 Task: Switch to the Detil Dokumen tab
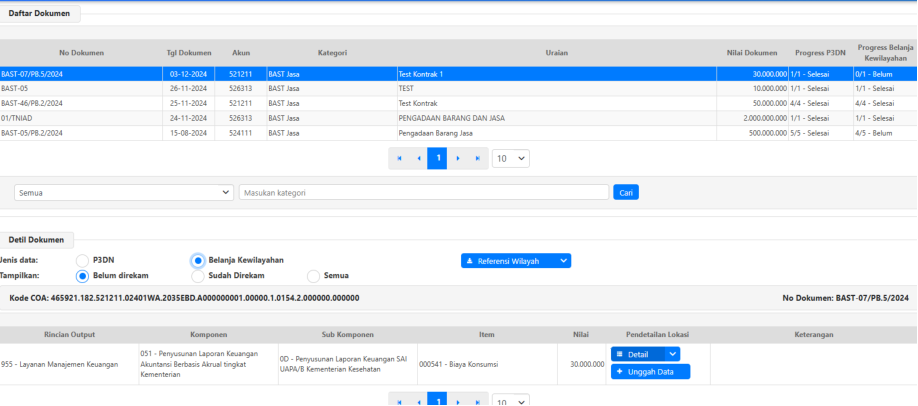37,240
